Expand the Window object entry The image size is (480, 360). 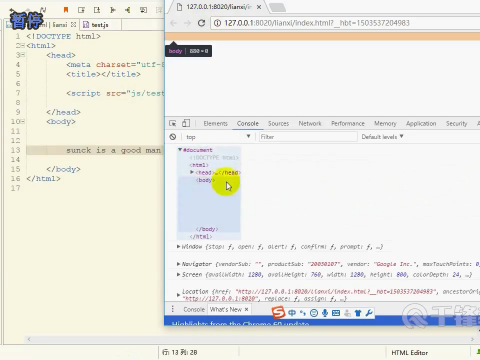pyautogui.click(x=178, y=246)
